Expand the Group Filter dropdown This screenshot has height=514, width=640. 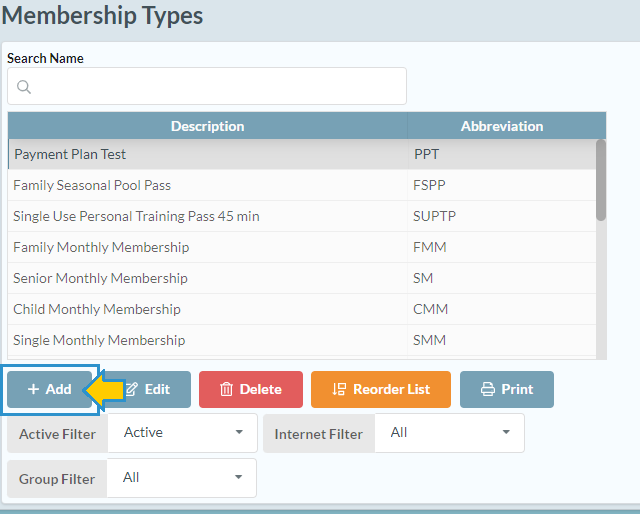coord(182,478)
